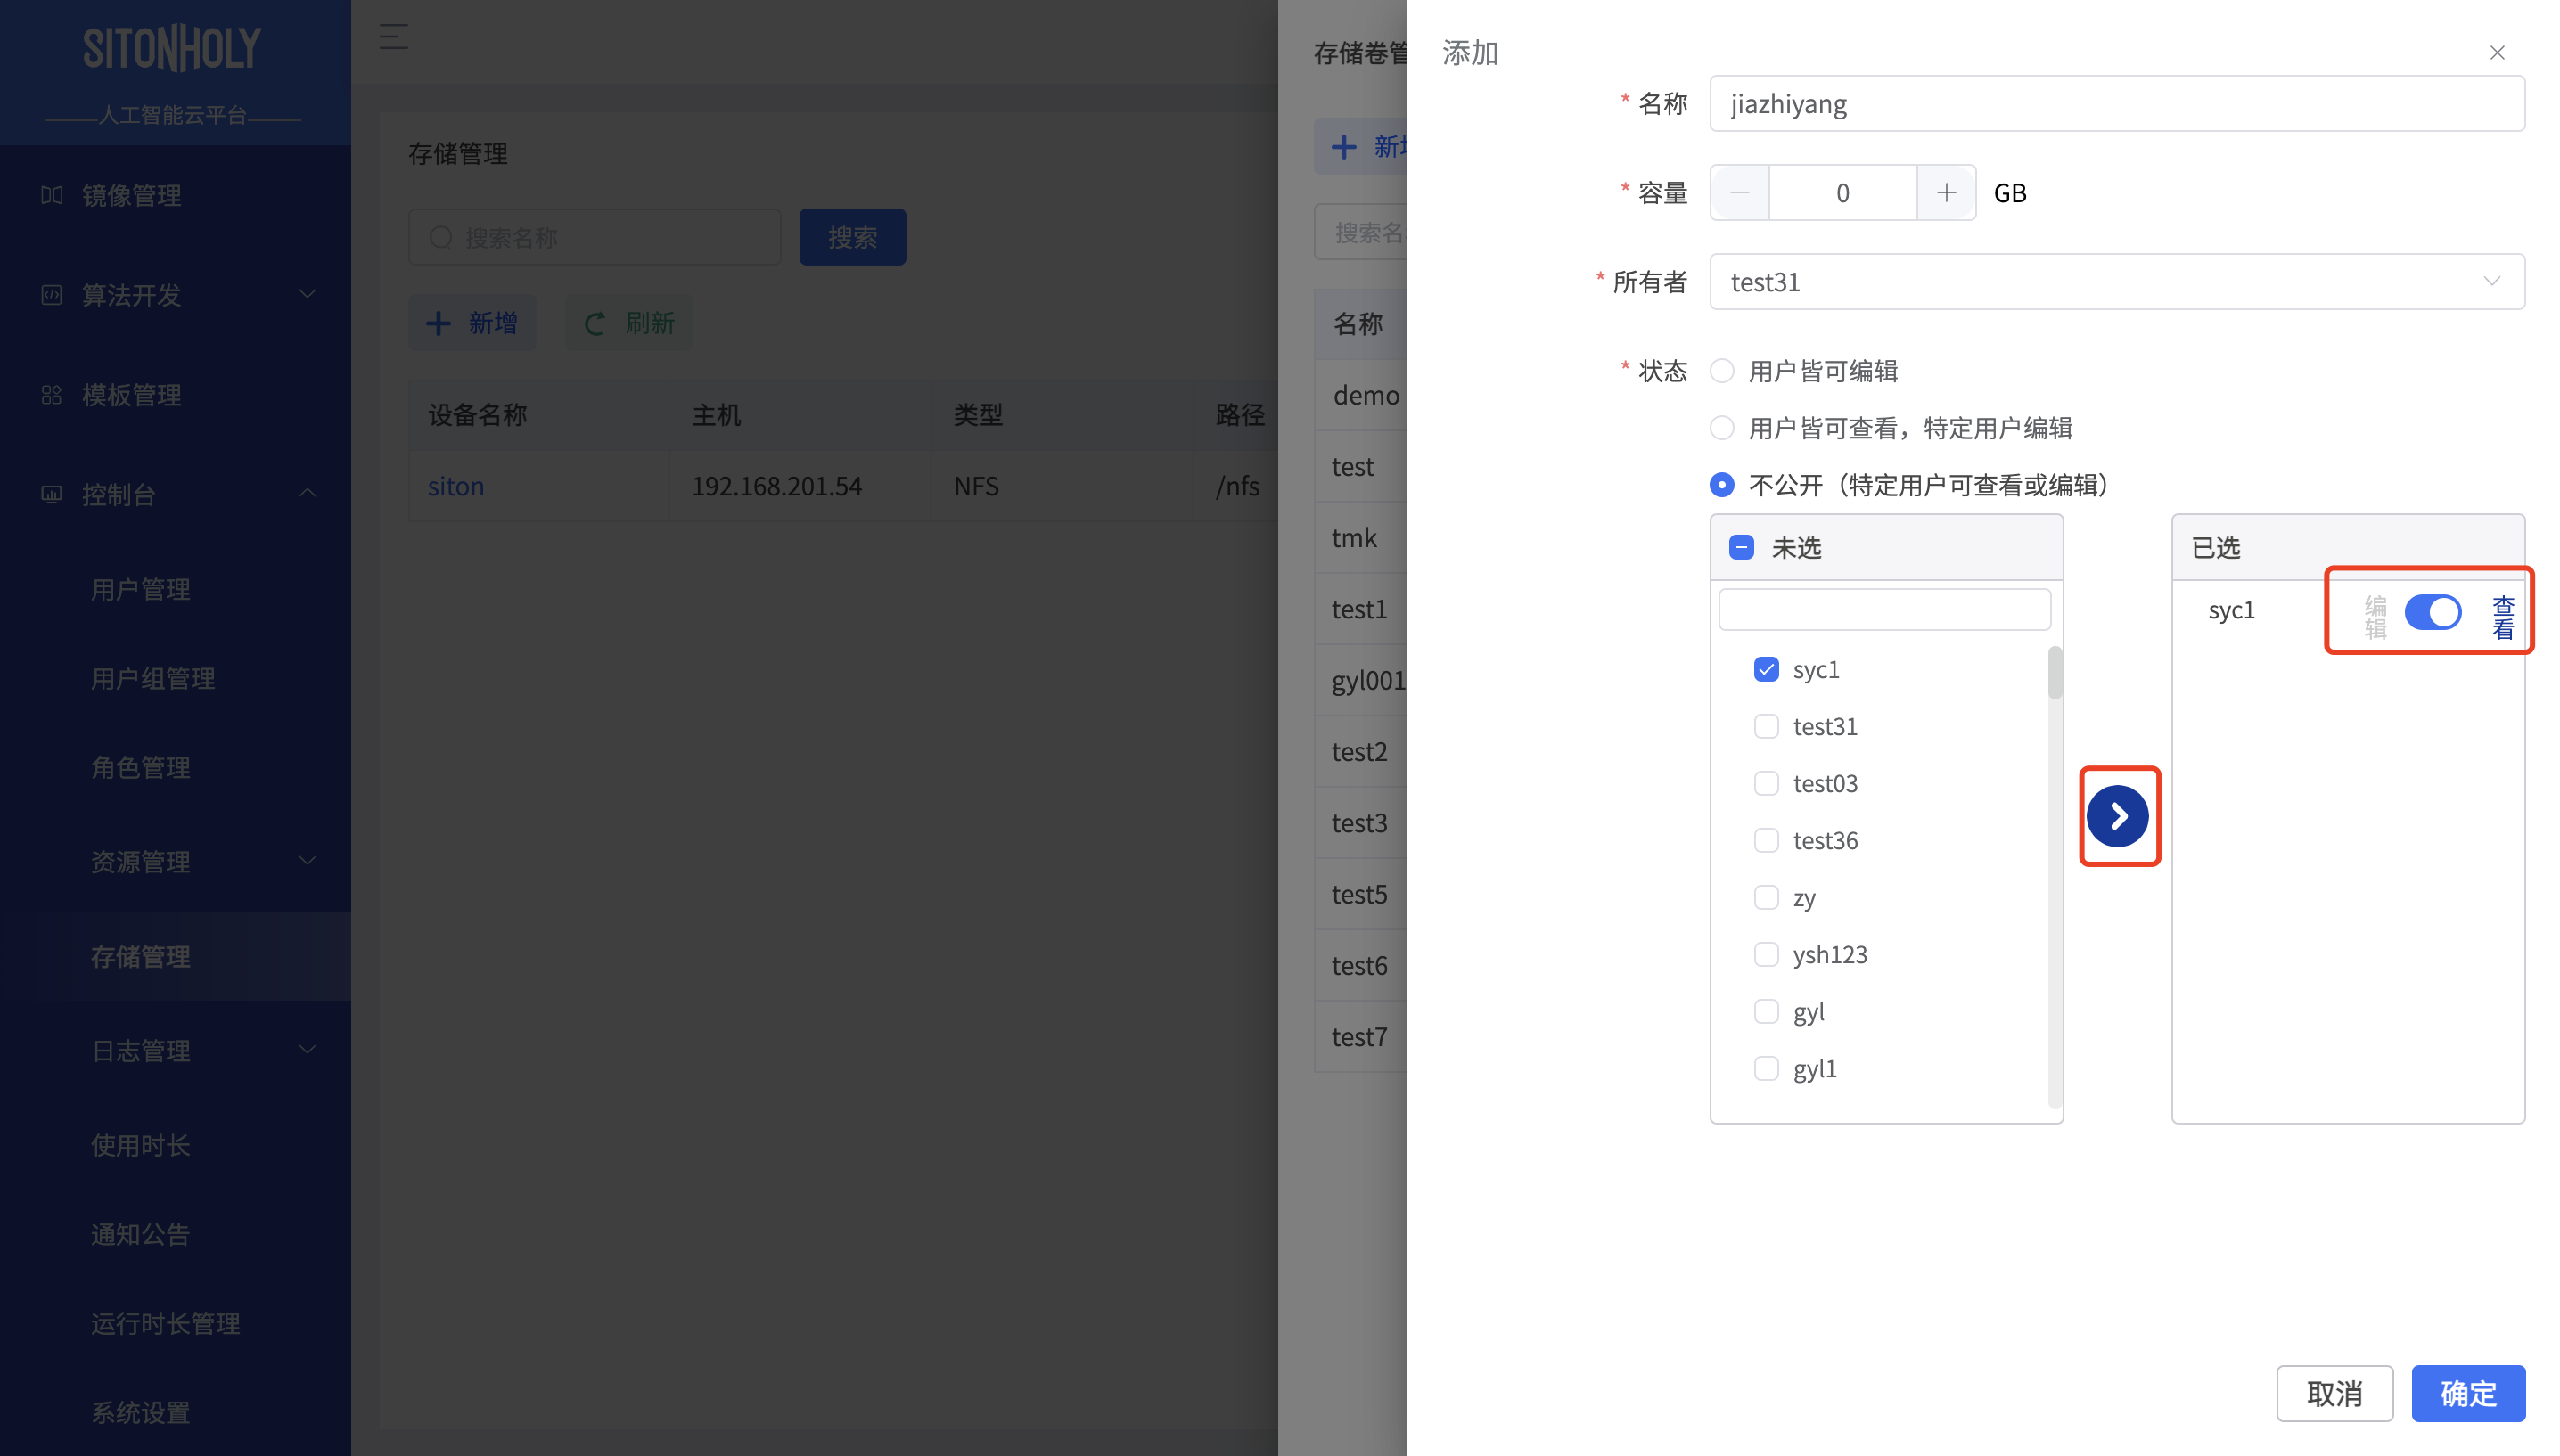Uncheck the syc1 checkbox
2560x1456 pixels.
1766,669
